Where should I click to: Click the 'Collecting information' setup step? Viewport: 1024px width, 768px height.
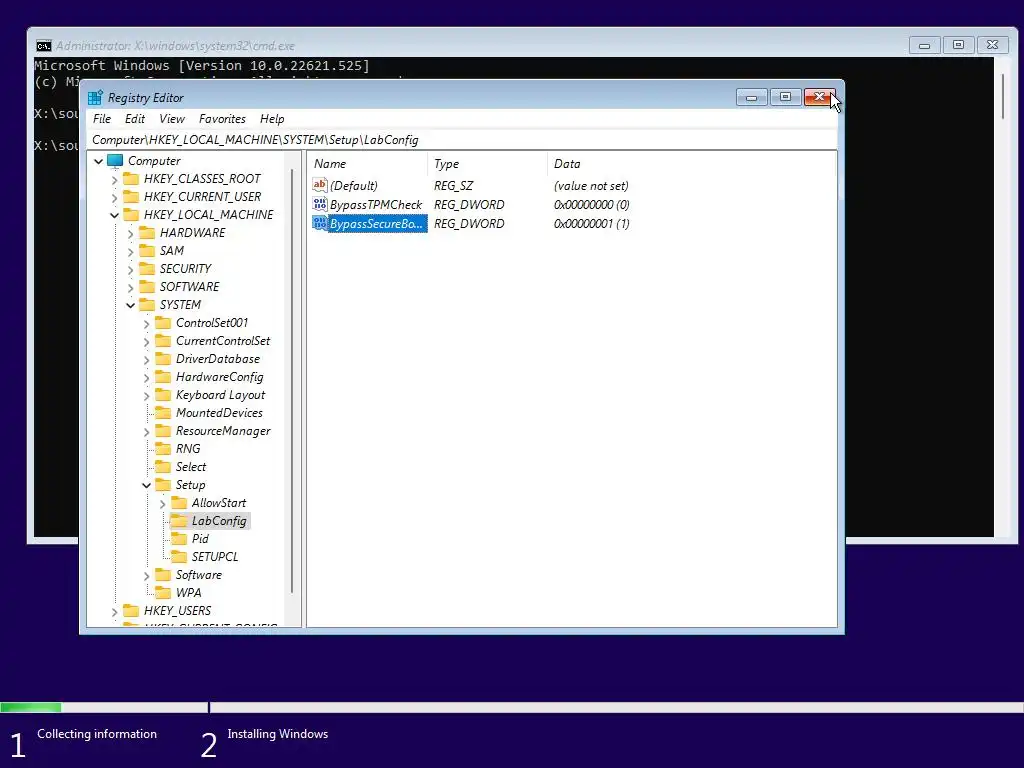click(97, 734)
